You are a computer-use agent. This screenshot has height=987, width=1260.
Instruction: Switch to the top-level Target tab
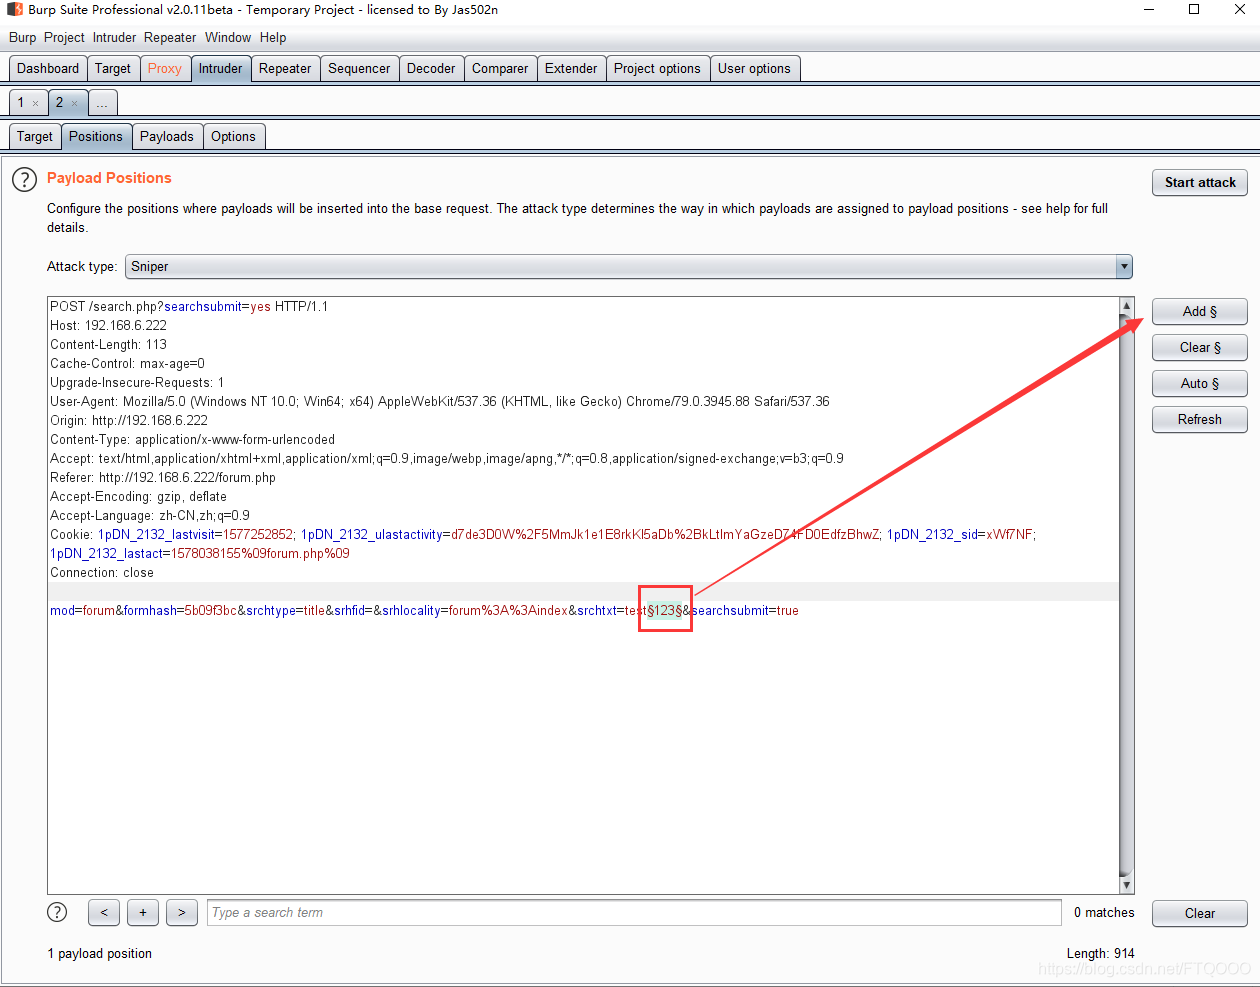tap(113, 69)
